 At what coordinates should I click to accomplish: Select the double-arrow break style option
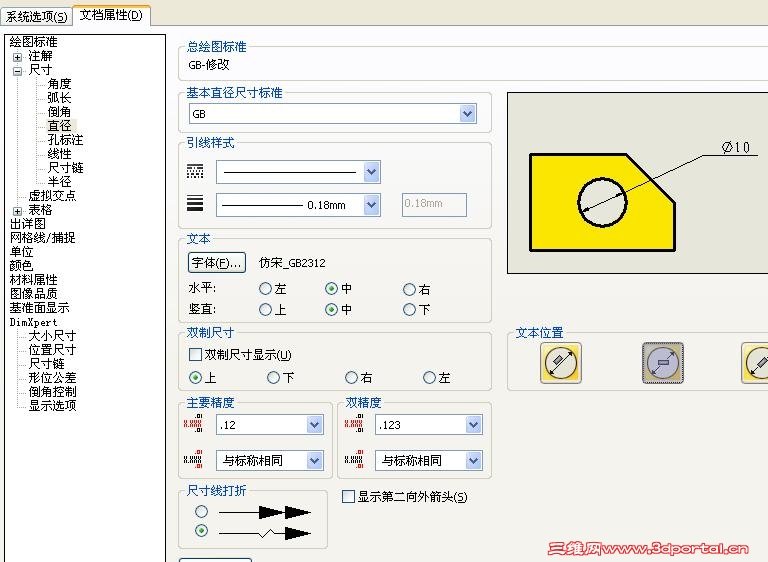click(x=201, y=512)
